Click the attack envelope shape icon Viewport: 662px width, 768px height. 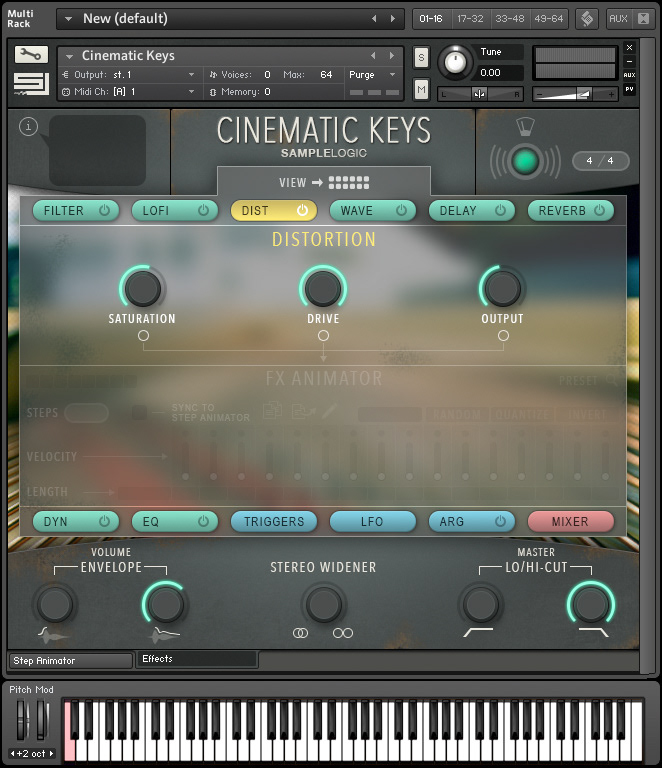[52, 635]
